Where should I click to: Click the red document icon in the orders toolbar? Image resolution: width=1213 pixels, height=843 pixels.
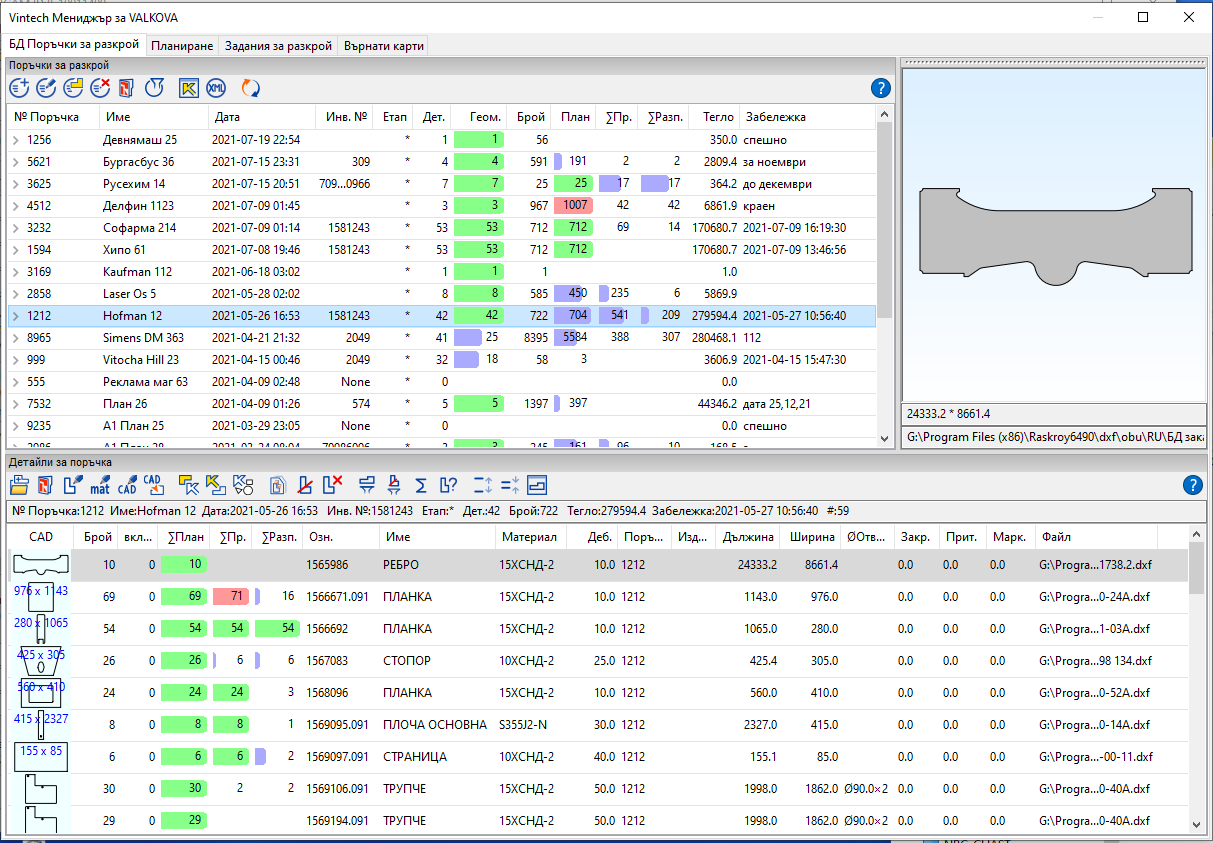(127, 88)
